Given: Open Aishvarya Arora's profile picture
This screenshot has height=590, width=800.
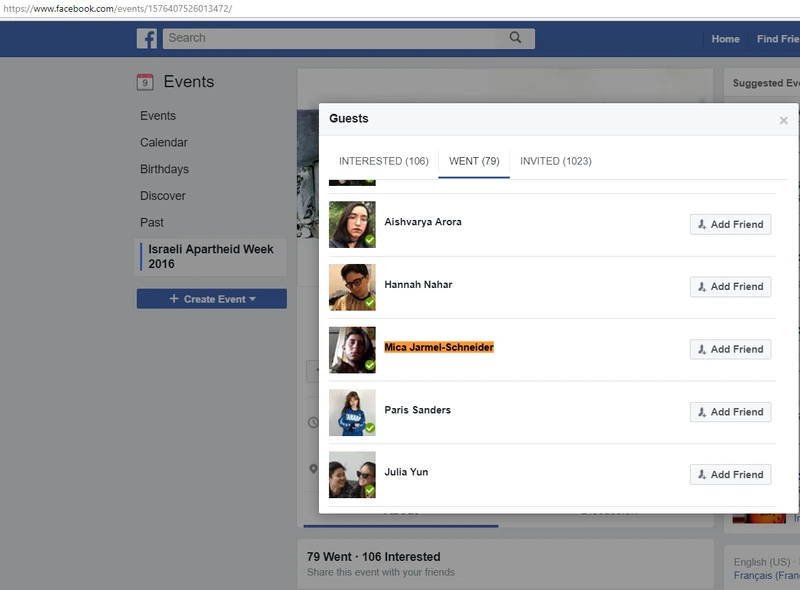Looking at the screenshot, I should click(x=352, y=225).
